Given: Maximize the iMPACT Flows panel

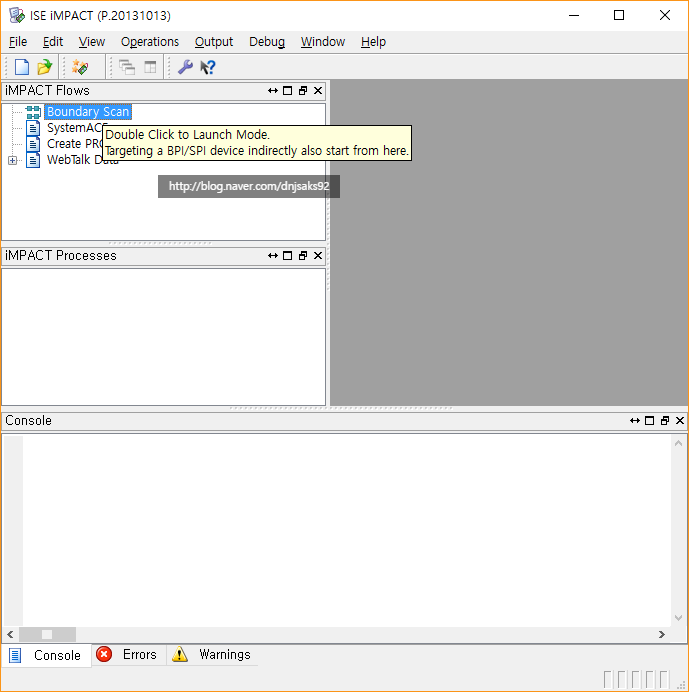Looking at the screenshot, I should point(287,90).
